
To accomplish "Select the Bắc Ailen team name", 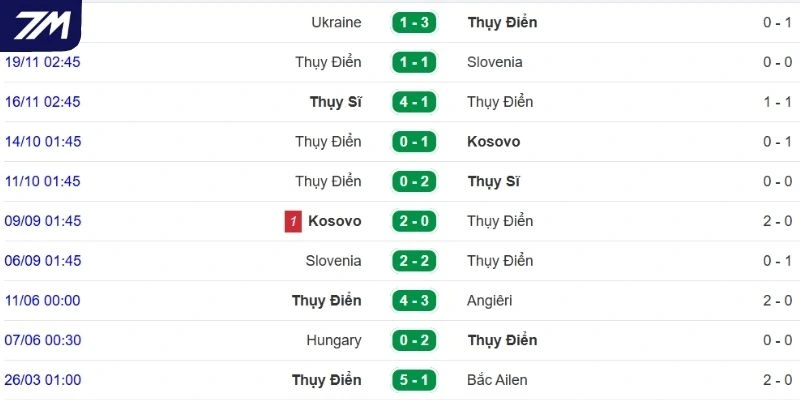I will (497, 380).
